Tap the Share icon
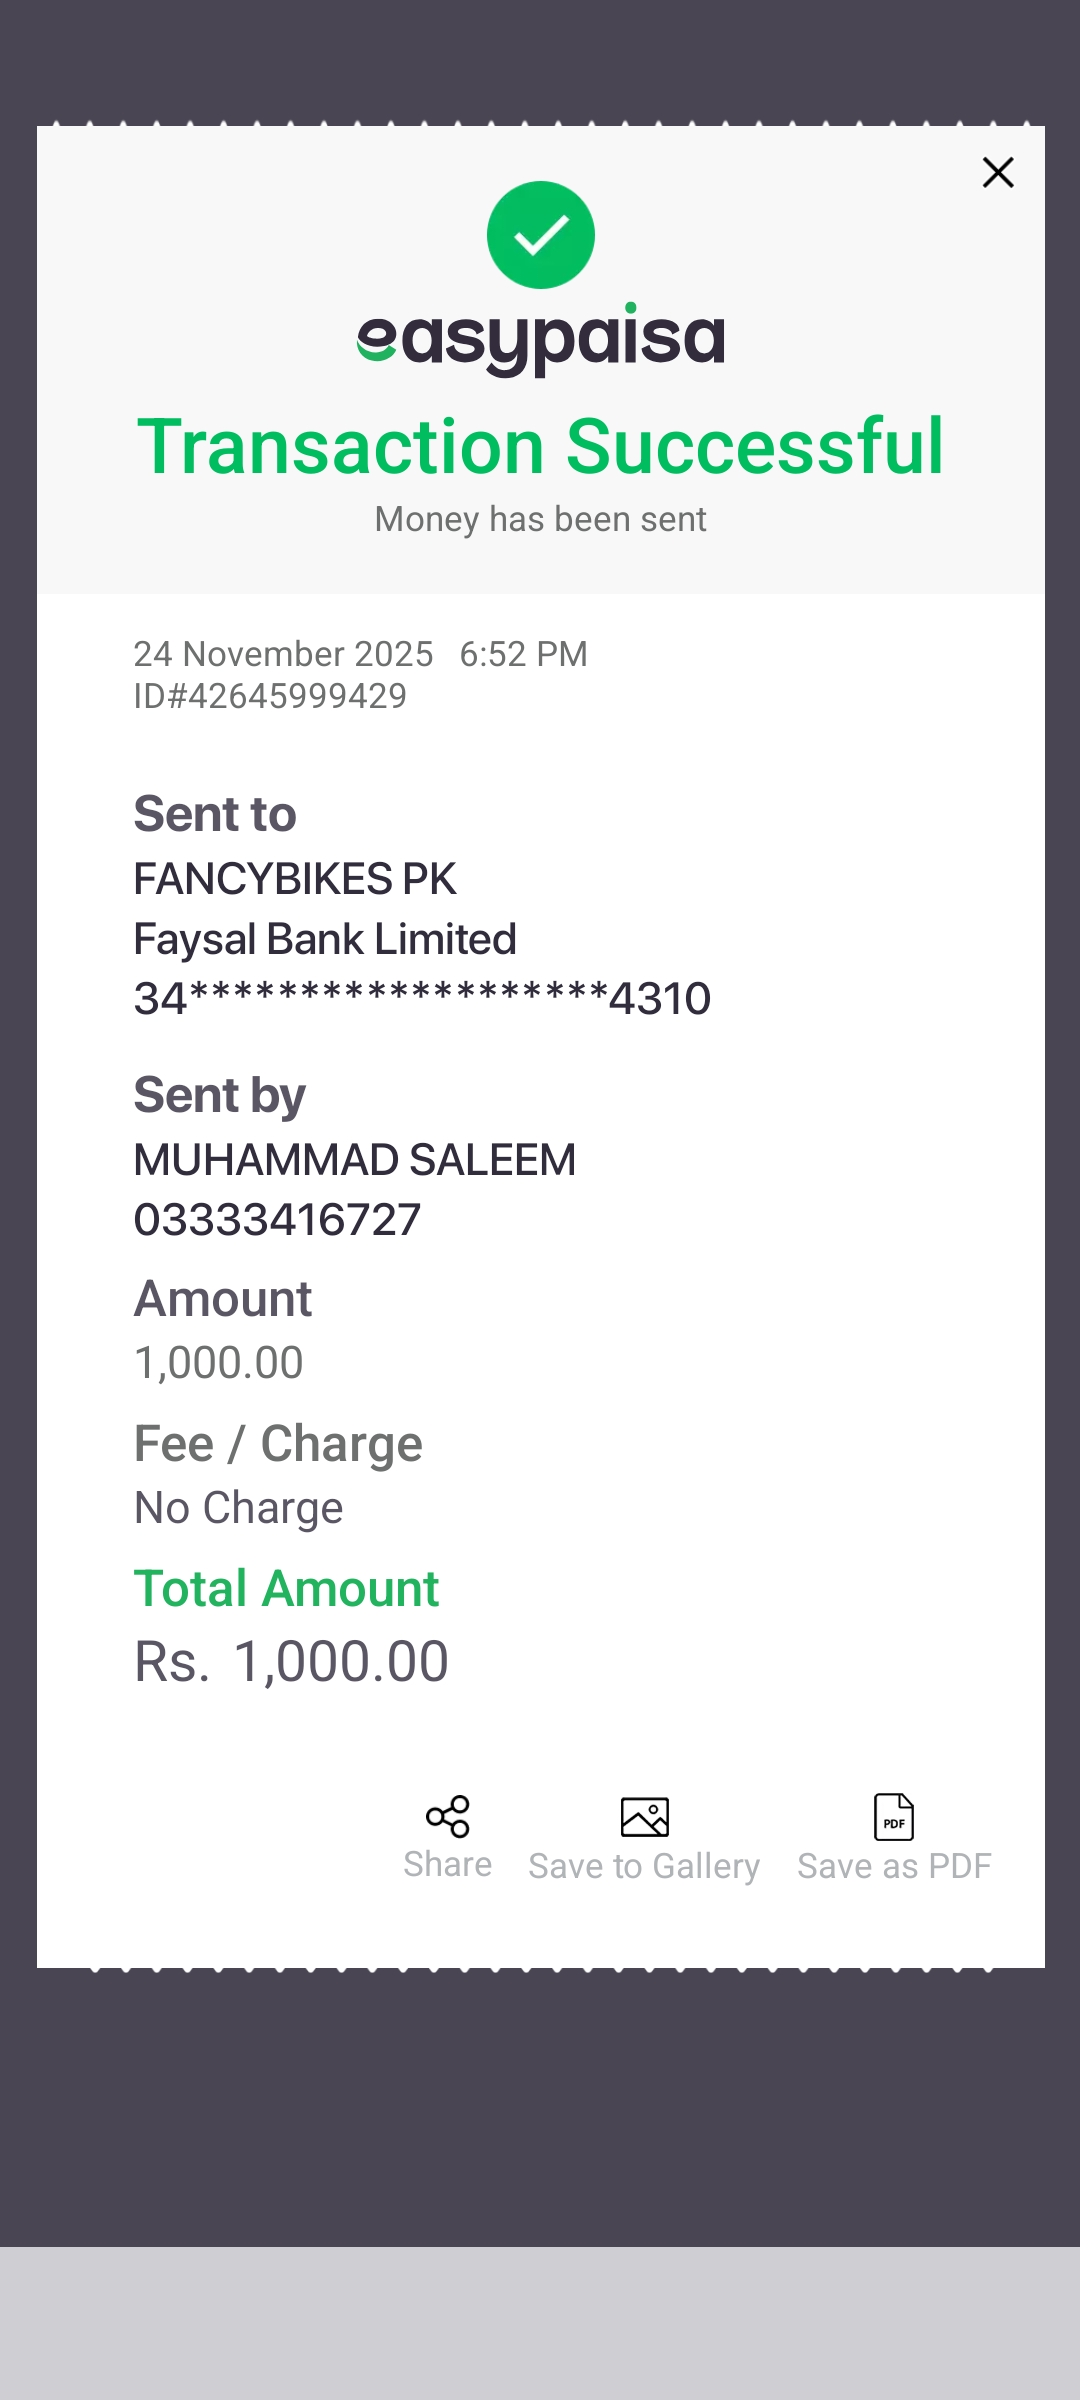The image size is (1080, 2400). [447, 1816]
